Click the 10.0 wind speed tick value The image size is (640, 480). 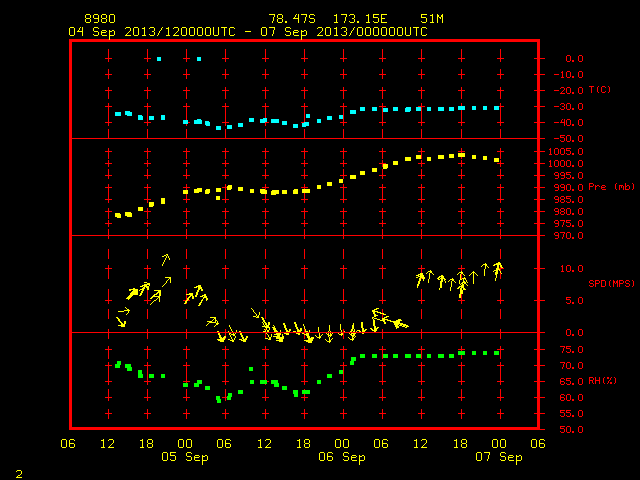pyautogui.click(x=571, y=269)
